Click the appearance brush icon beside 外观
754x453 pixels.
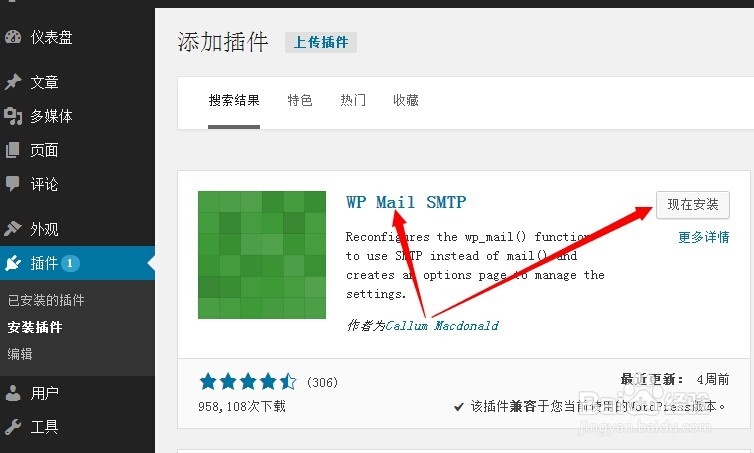pos(13,228)
